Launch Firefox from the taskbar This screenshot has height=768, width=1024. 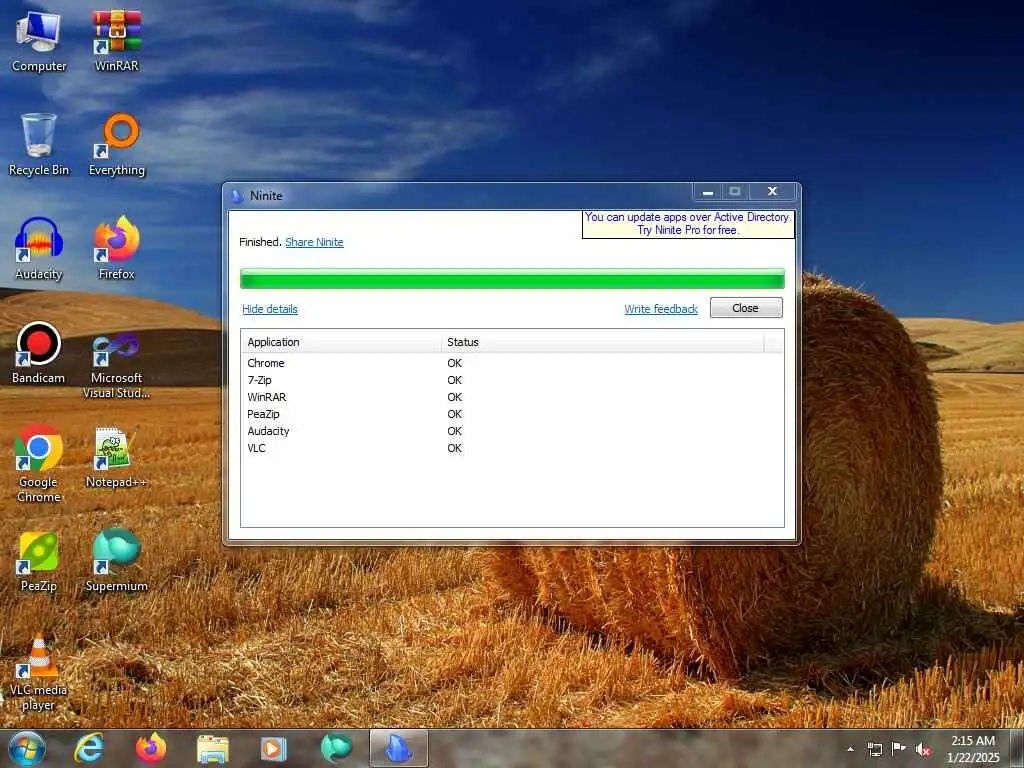151,748
